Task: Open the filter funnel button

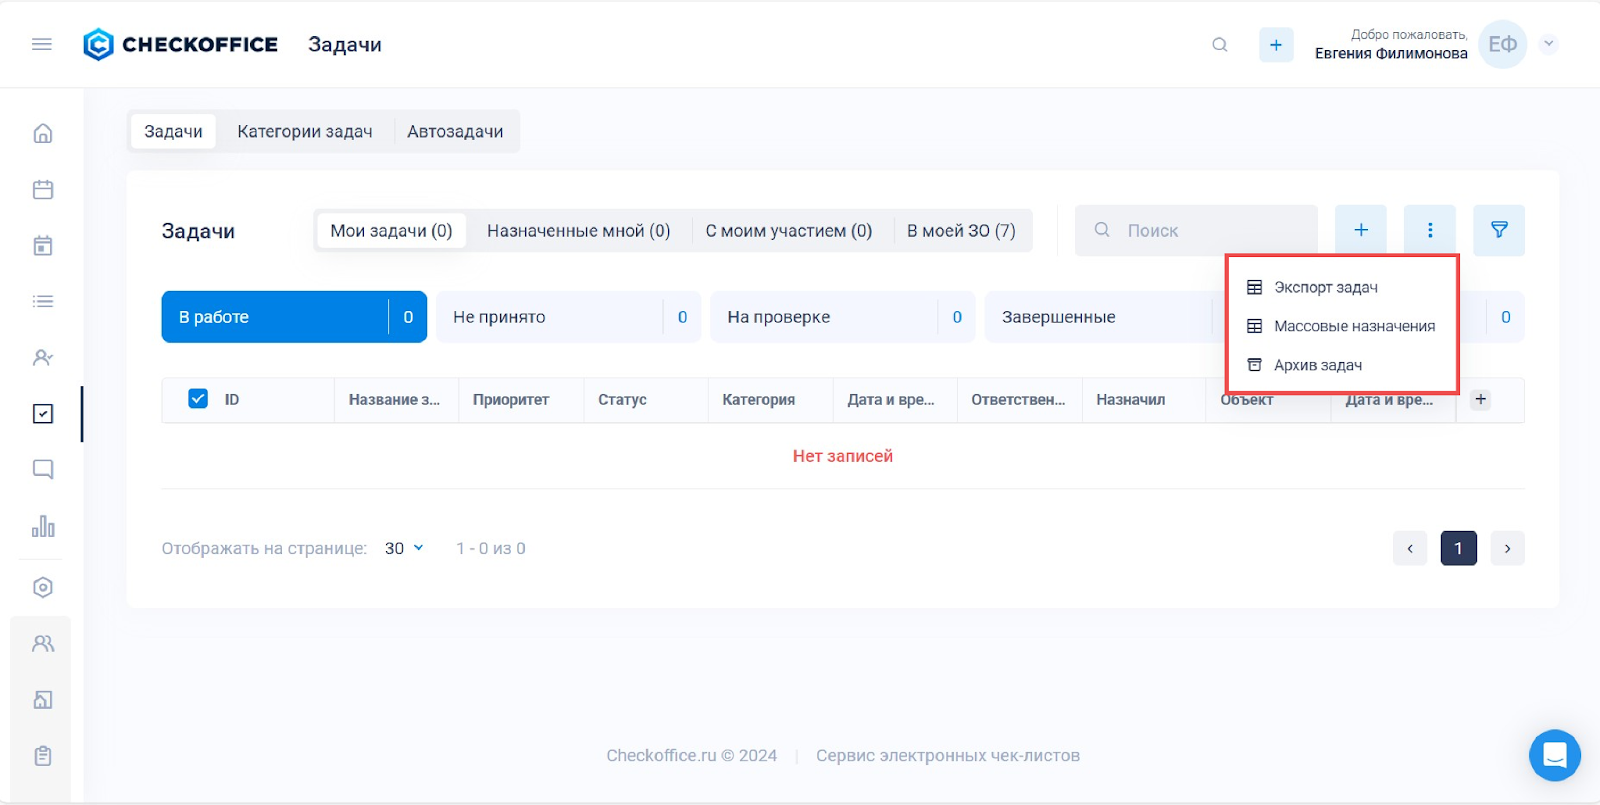Action: pyautogui.click(x=1499, y=230)
